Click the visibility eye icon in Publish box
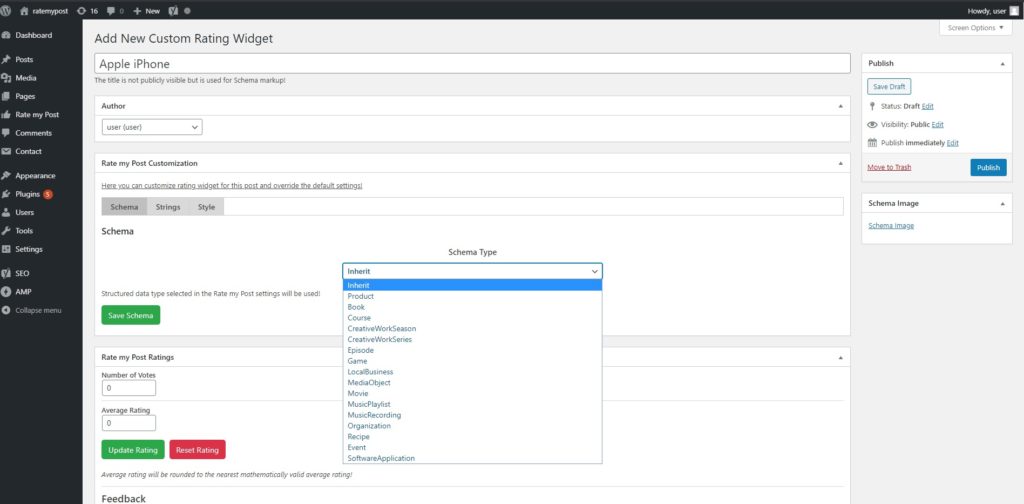The height and width of the screenshot is (504, 1024). pyautogui.click(x=872, y=124)
